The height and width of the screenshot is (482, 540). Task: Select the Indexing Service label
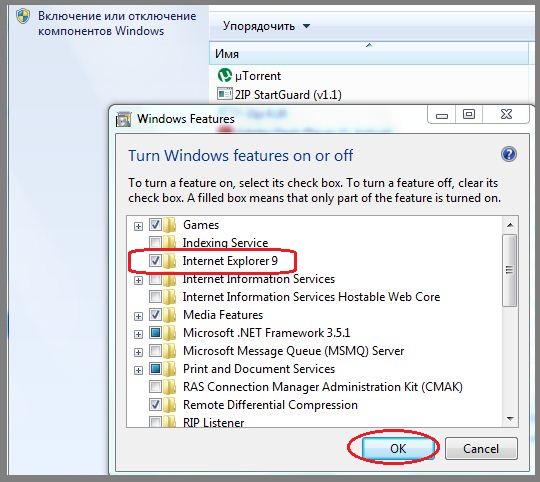225,243
